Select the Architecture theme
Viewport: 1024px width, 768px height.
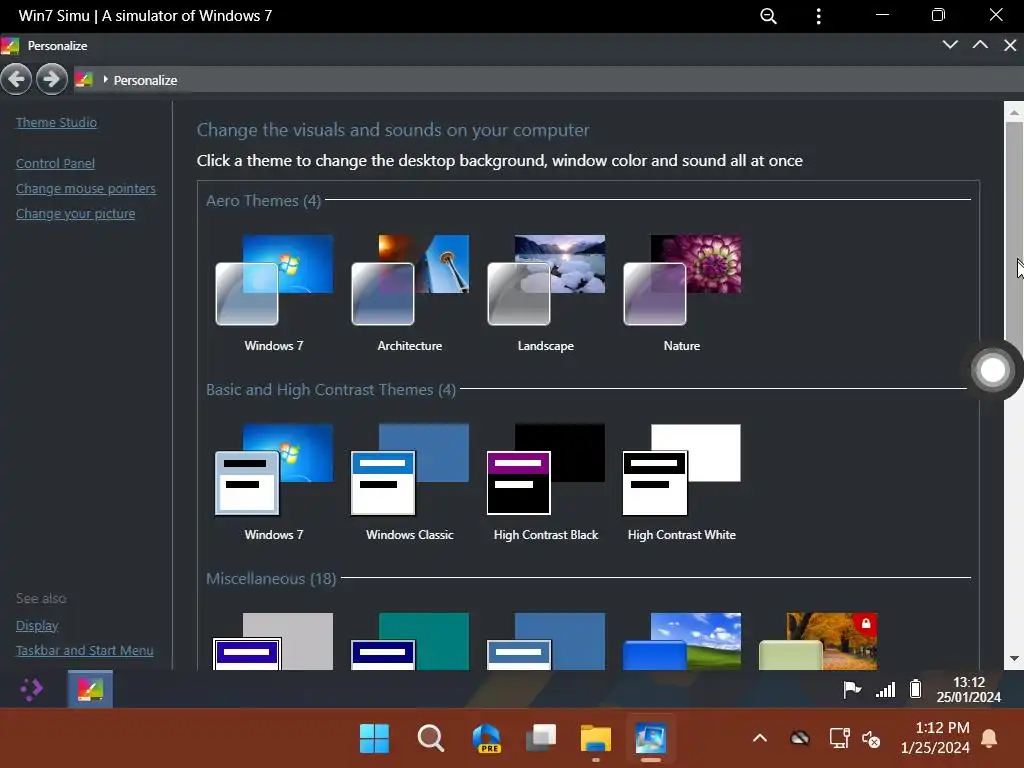pyautogui.click(x=409, y=294)
